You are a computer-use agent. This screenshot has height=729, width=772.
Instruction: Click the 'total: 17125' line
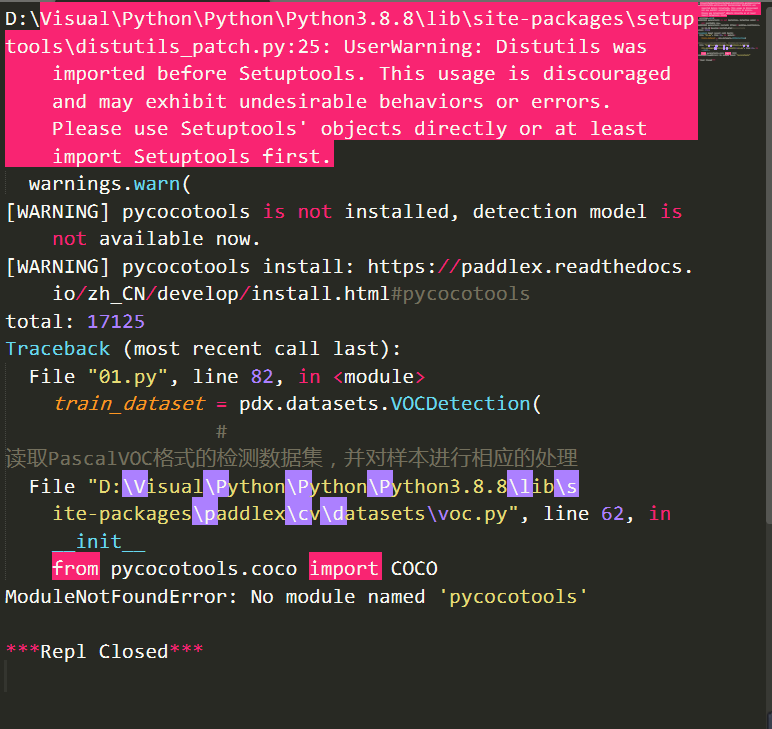[x=75, y=321]
